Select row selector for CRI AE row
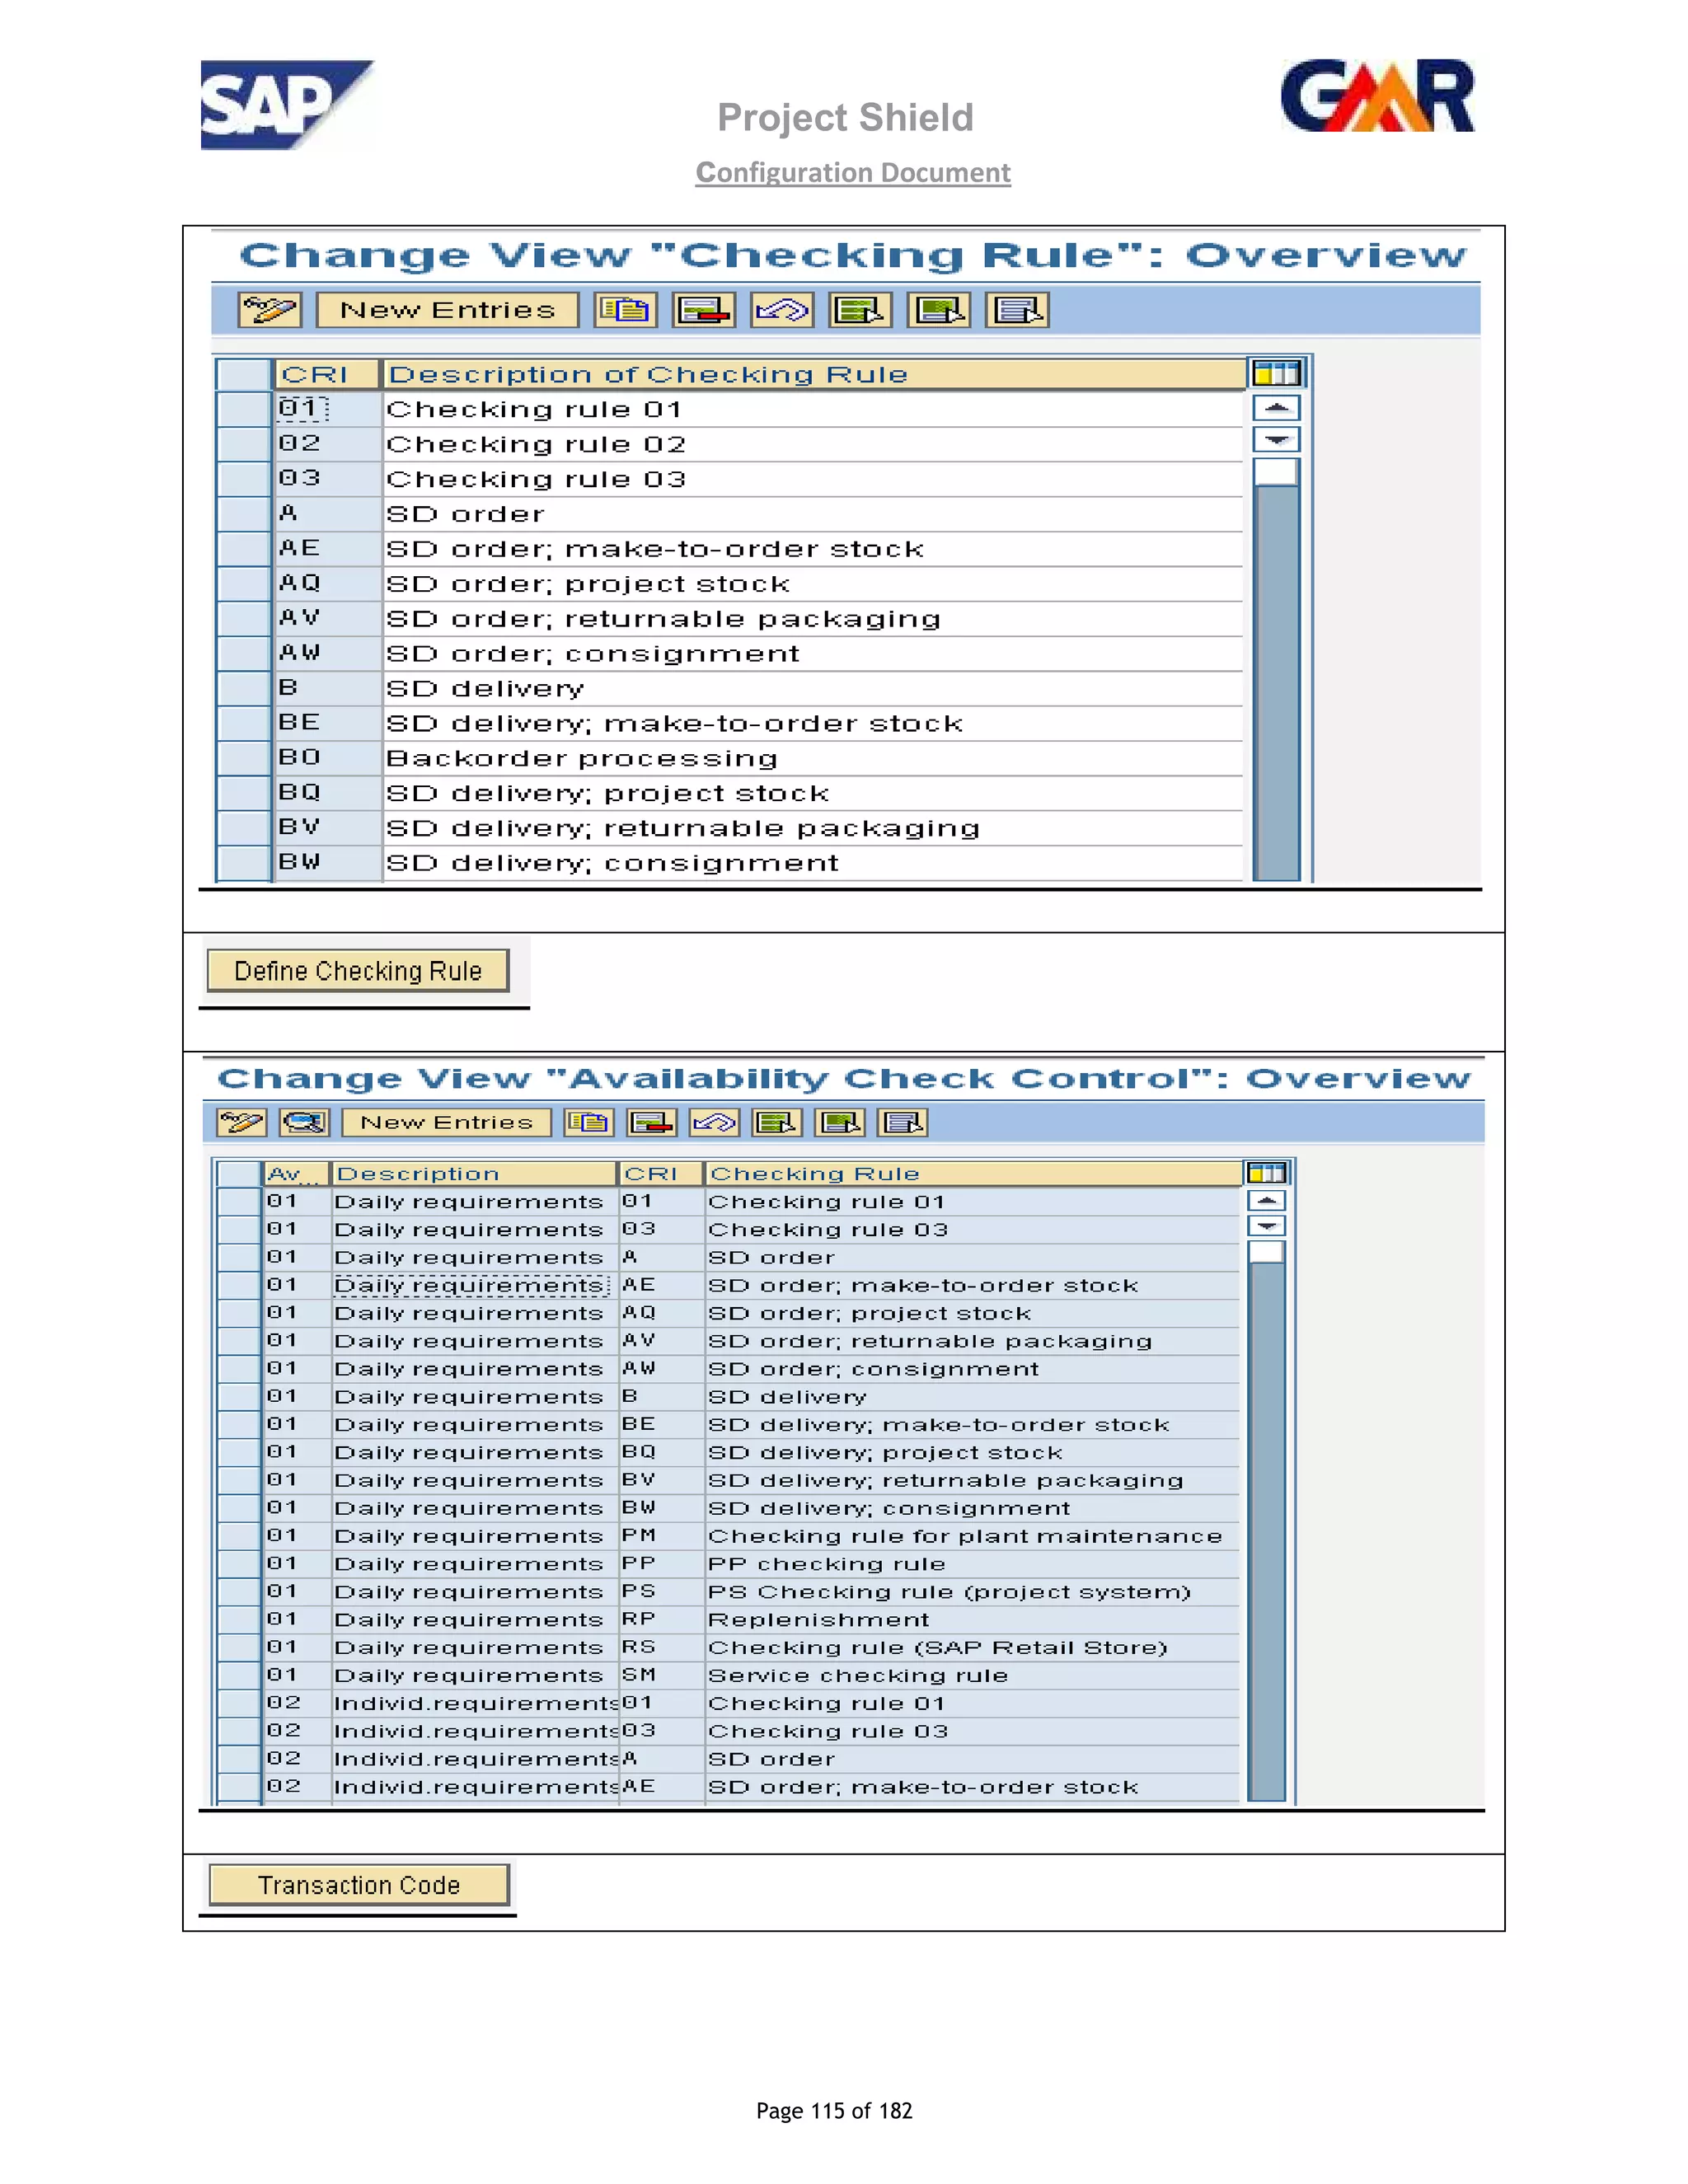The image size is (1688, 2184). (x=244, y=549)
